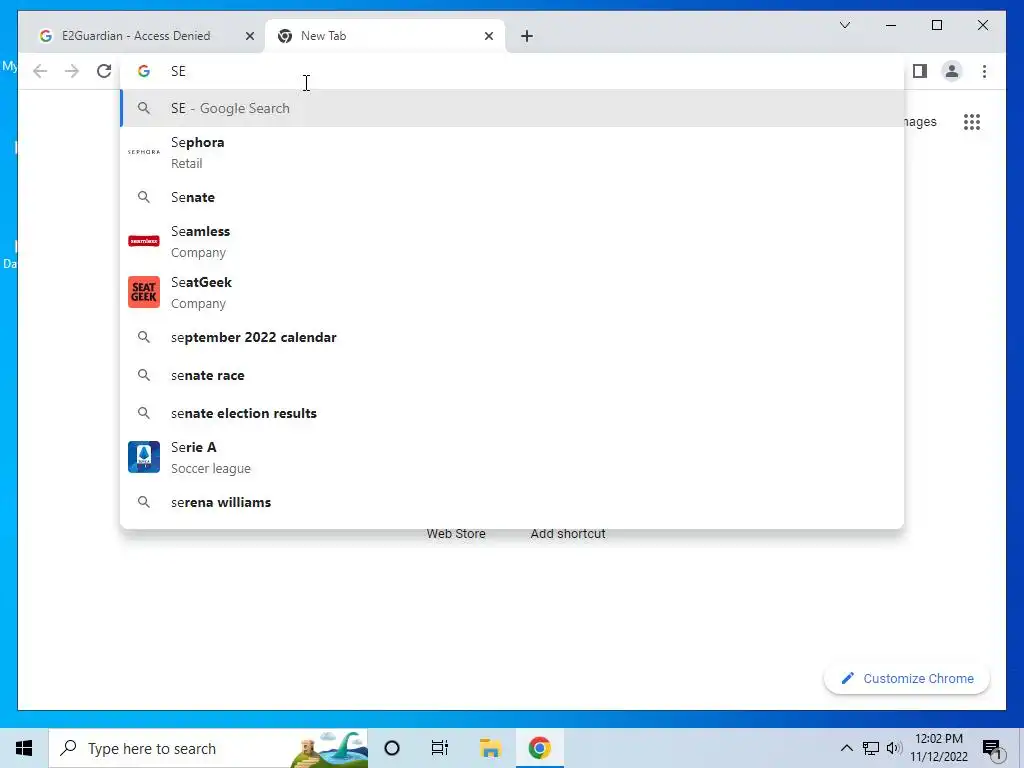Viewport: 1024px width, 768px height.
Task: Click the browser Back arrow
Action: click(x=40, y=71)
